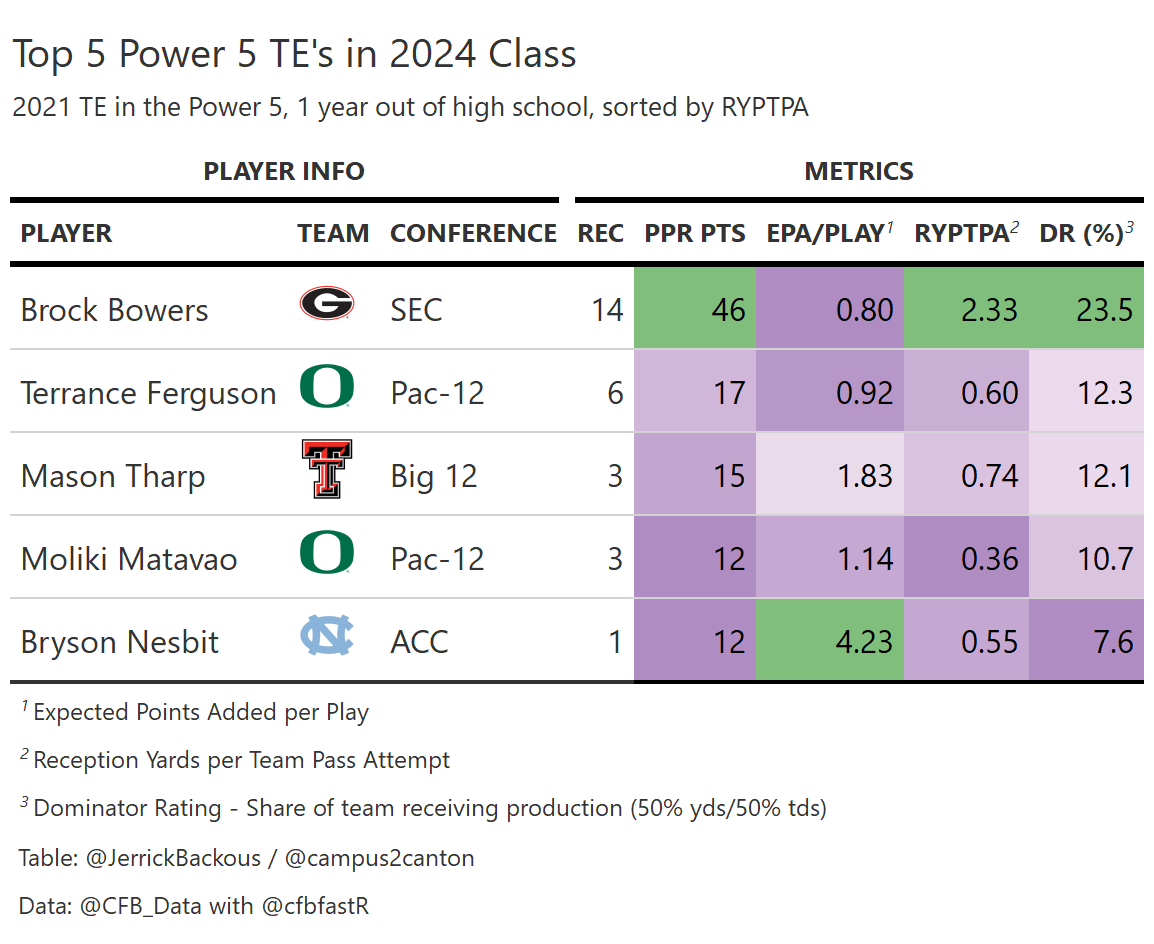Select the Bryson Nesbit player name

[119, 642]
